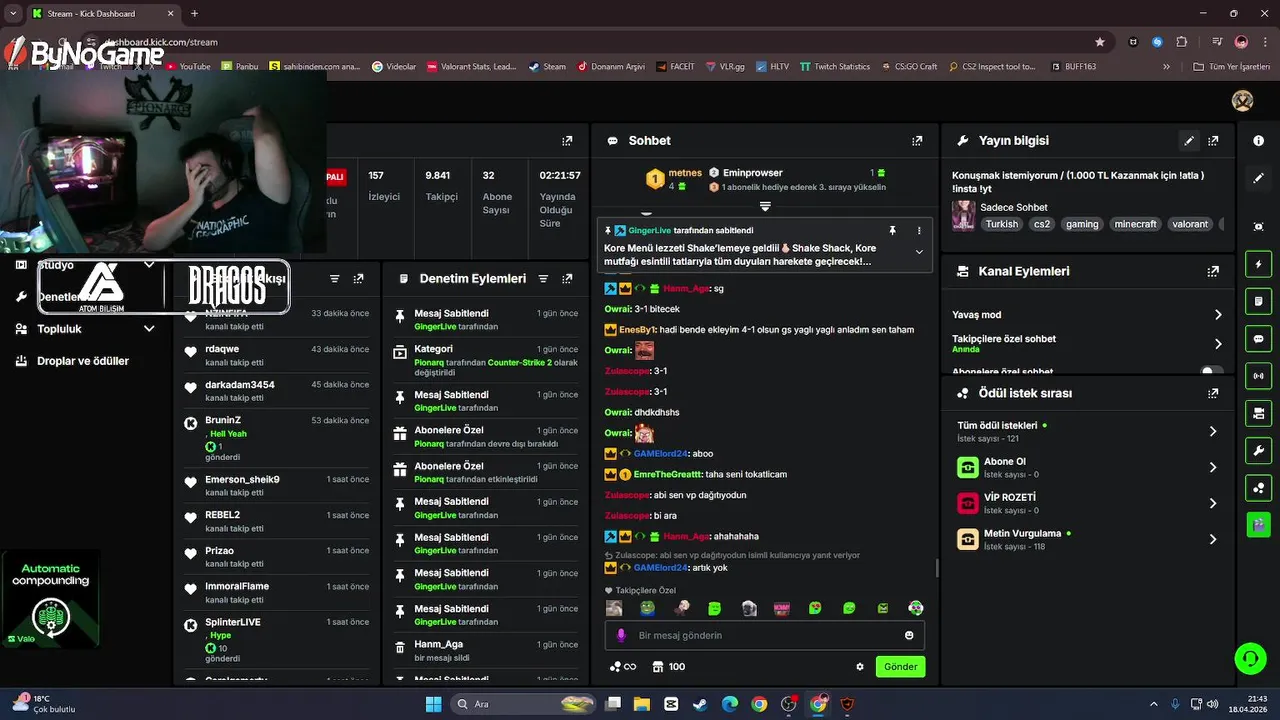Screen dimensions: 1280x720
Task: Pop out the stream statistics panel
Action: click(x=567, y=141)
